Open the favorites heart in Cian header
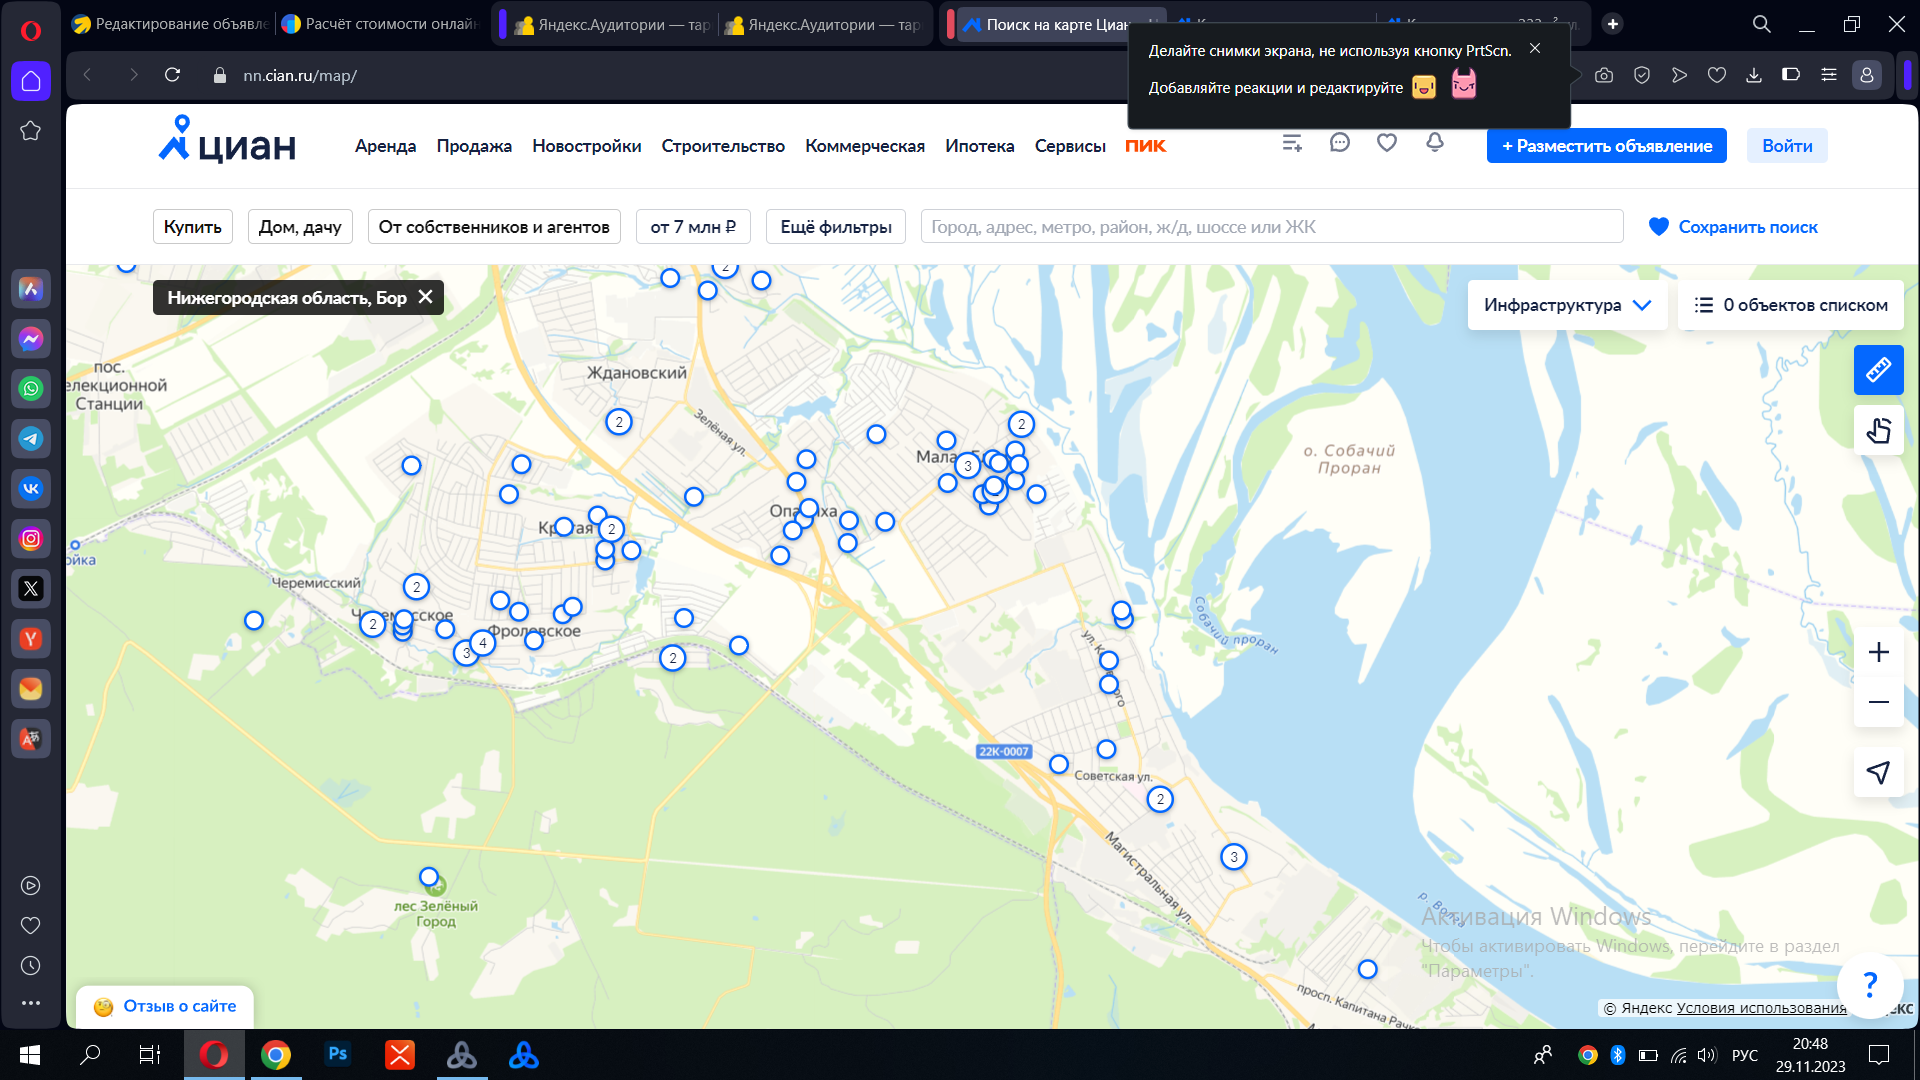This screenshot has height=1080, width=1920. click(x=1386, y=143)
